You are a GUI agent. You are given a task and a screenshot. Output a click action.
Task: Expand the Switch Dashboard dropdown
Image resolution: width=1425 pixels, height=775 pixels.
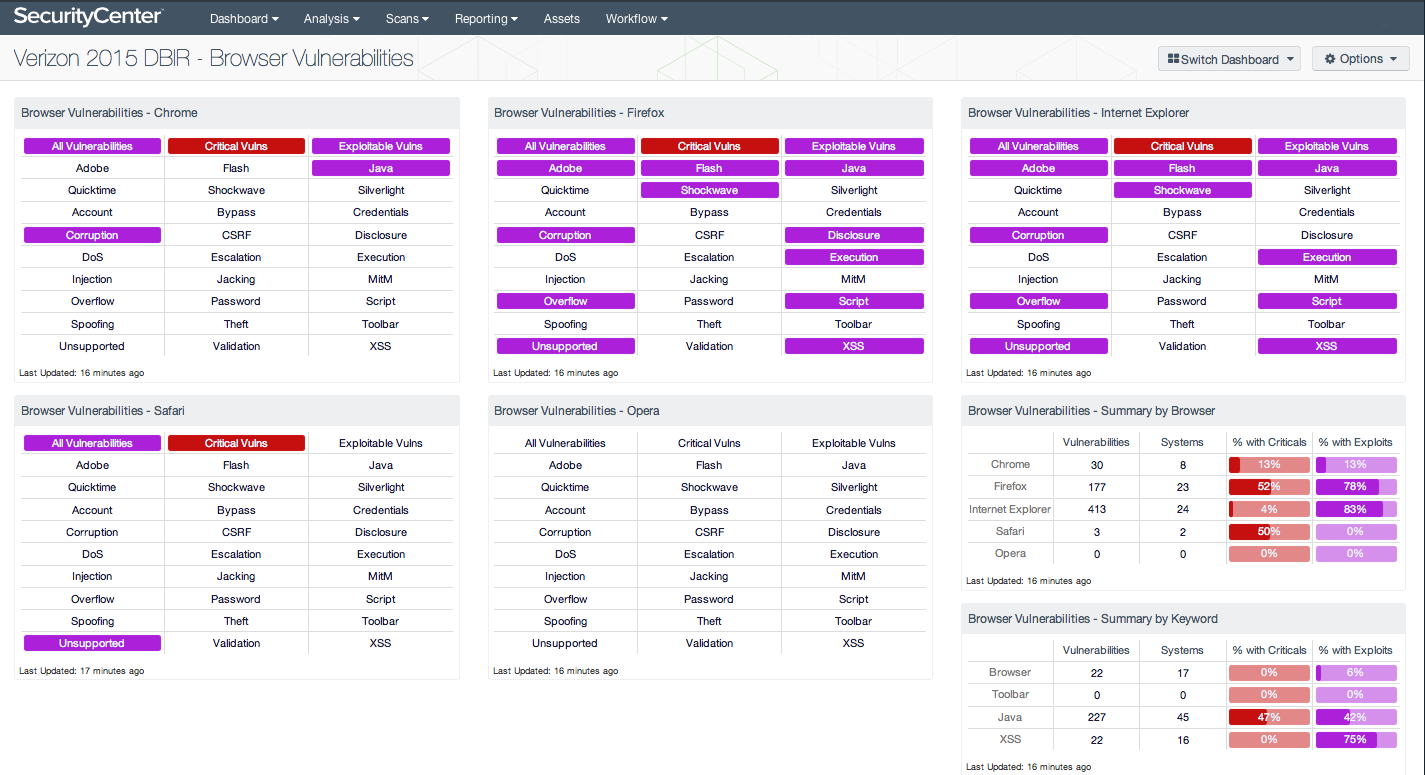point(1229,59)
